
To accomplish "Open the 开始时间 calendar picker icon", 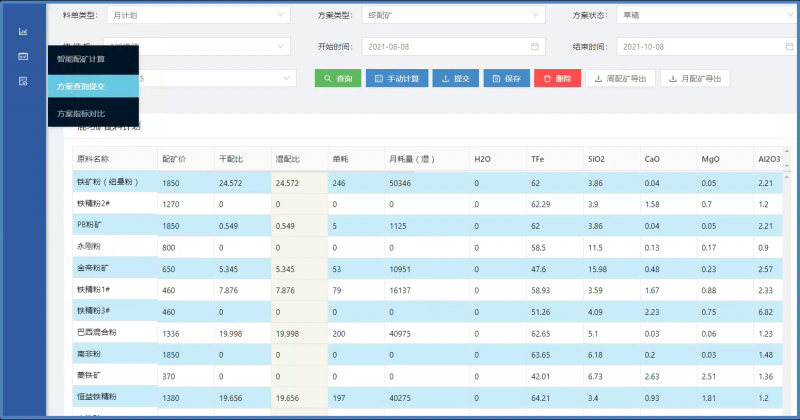I will [534, 46].
